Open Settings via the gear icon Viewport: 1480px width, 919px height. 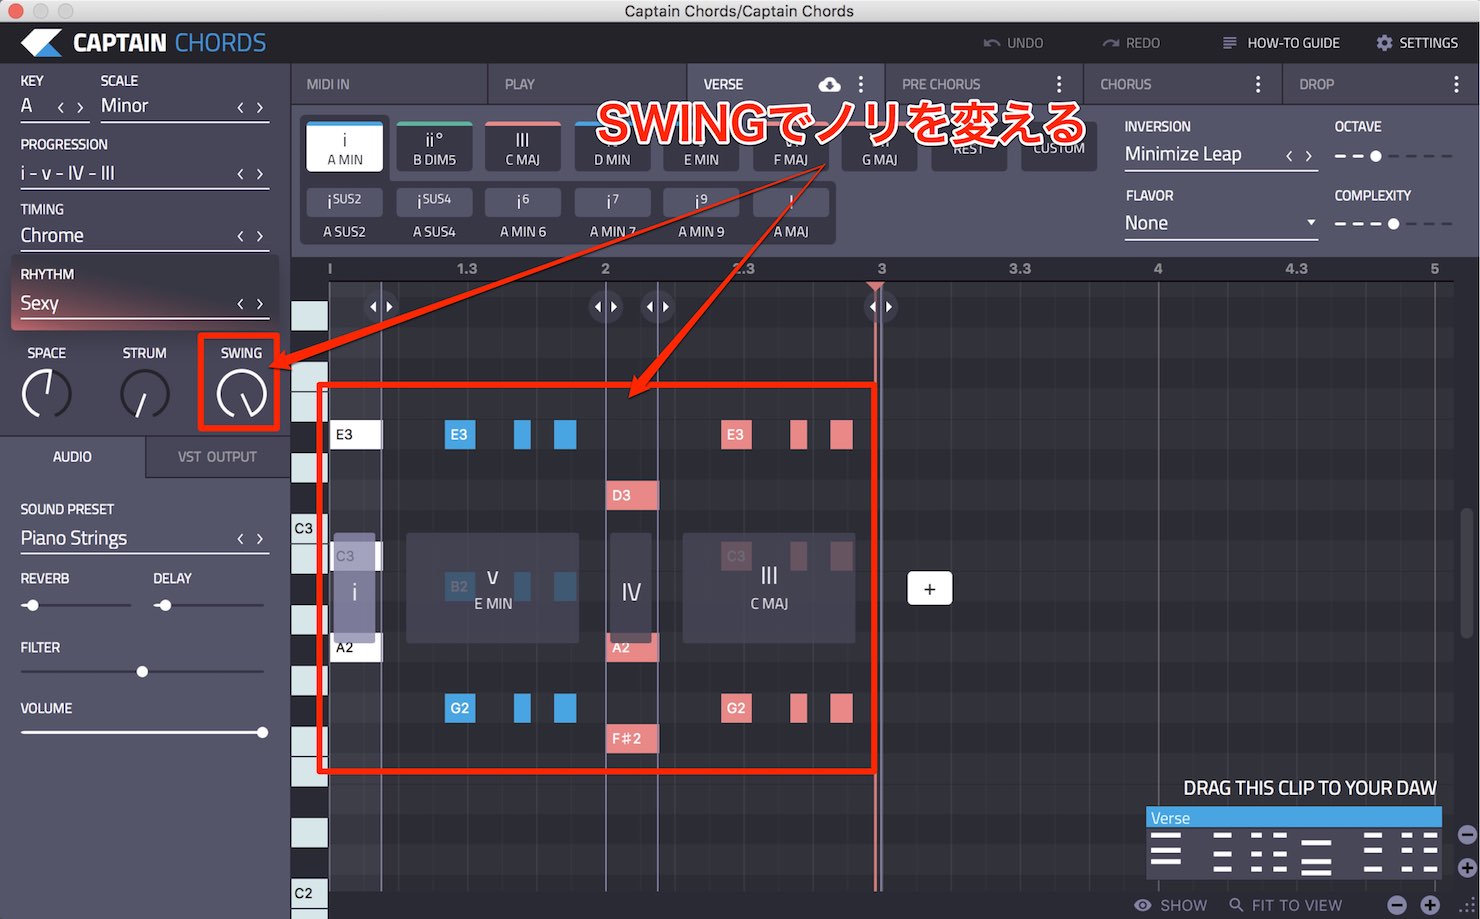tap(1384, 43)
